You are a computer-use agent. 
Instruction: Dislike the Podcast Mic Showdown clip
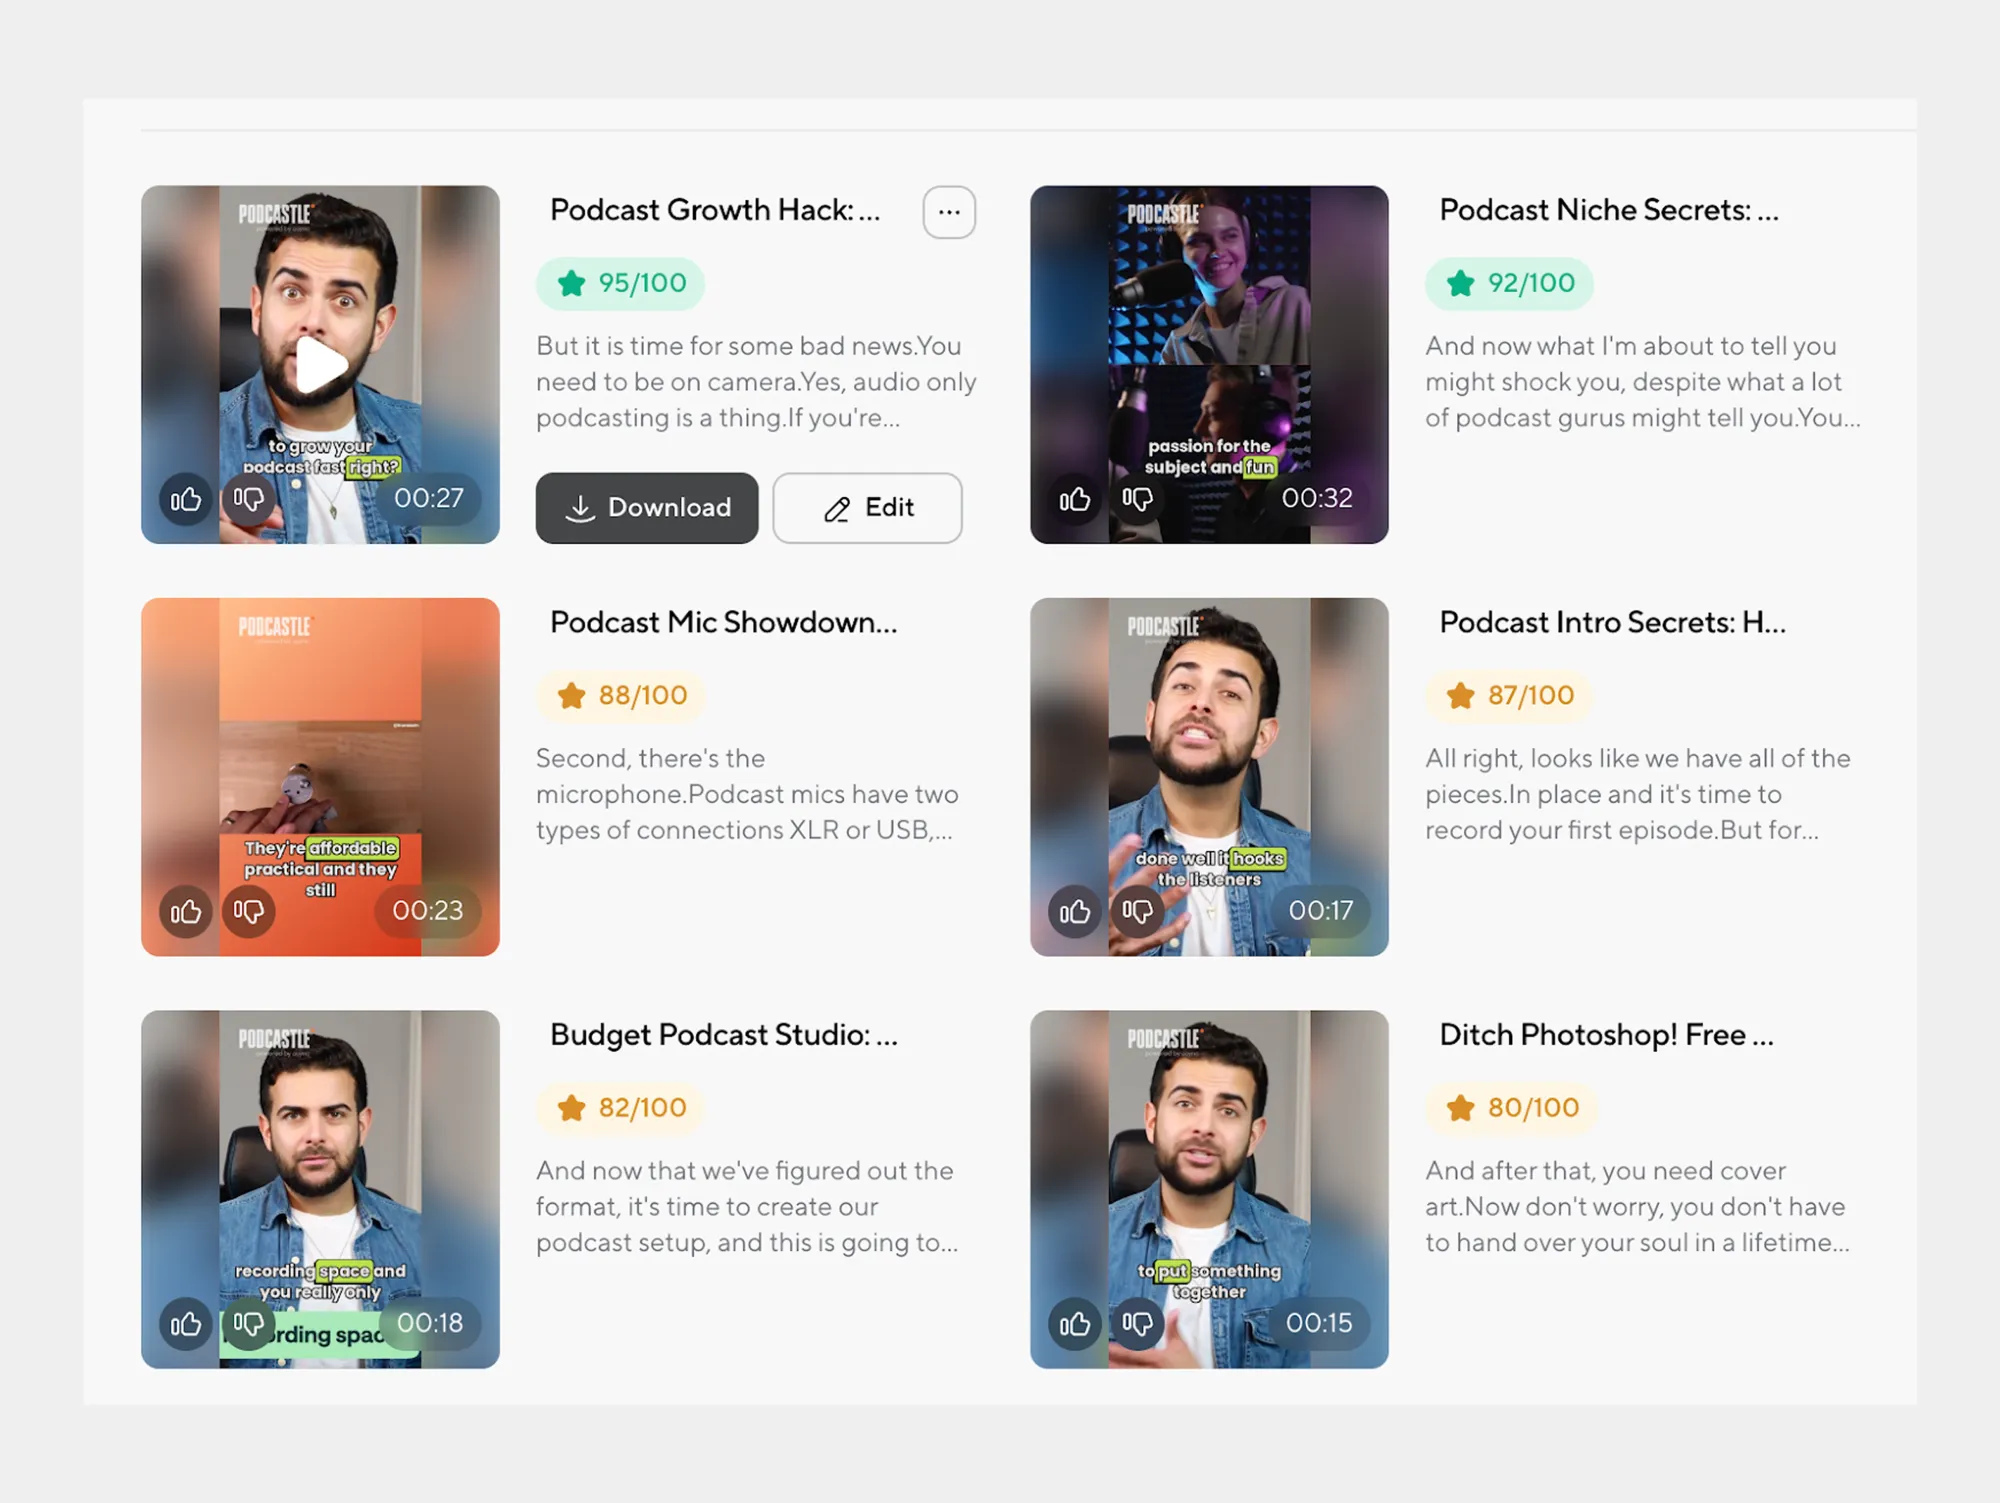(x=249, y=911)
